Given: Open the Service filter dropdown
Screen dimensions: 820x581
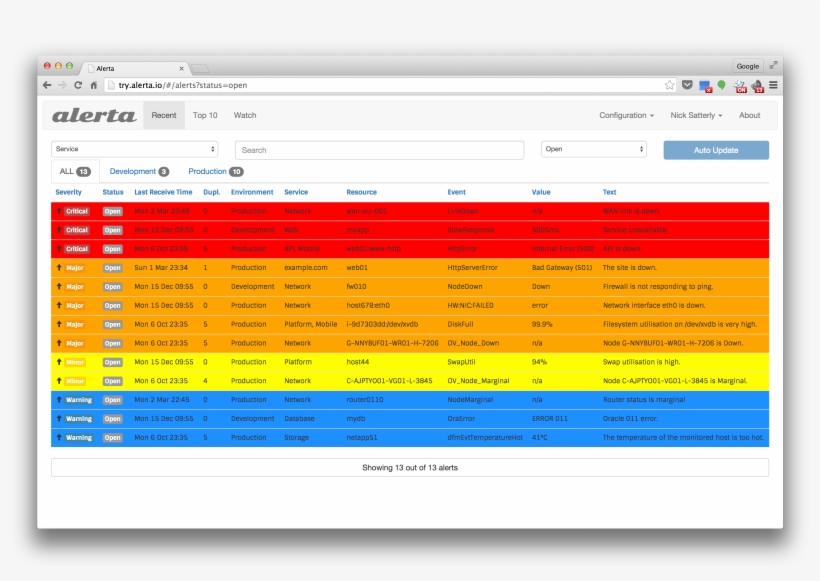Looking at the screenshot, I should pos(135,148).
